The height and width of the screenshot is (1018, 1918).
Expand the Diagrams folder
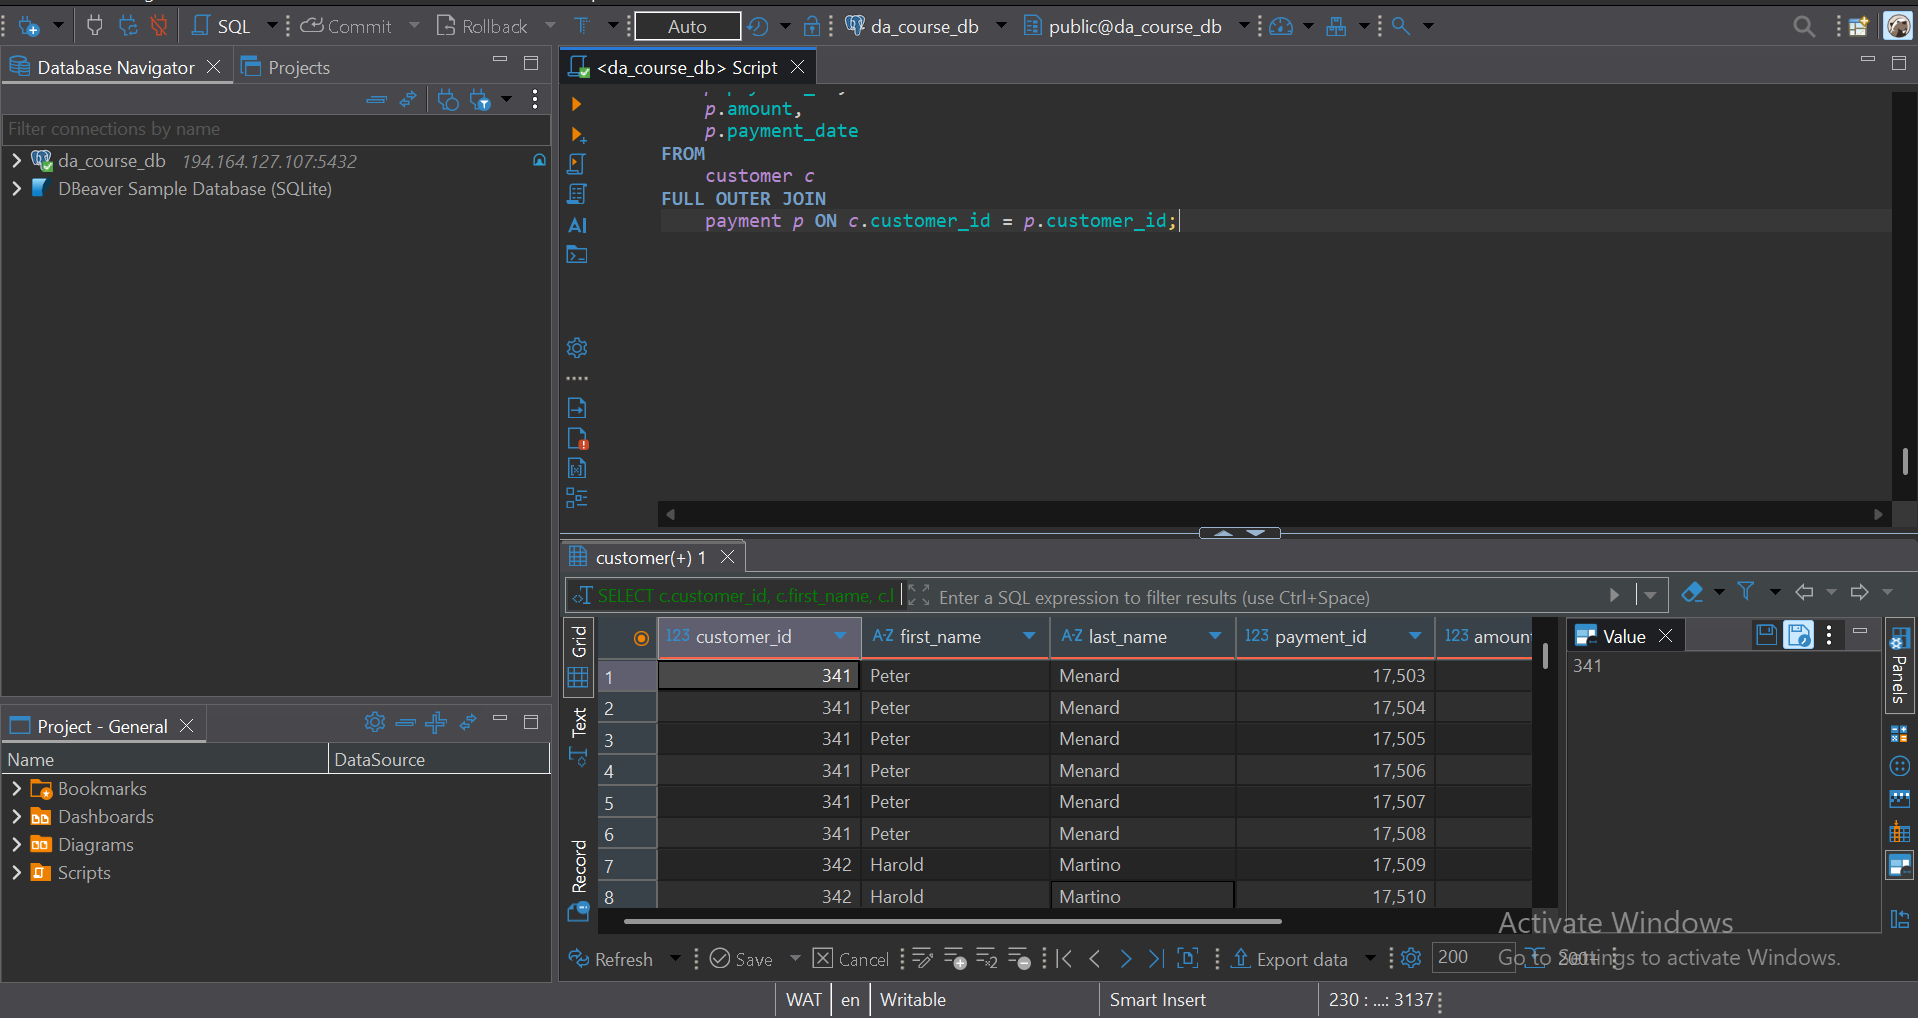[x=16, y=844]
